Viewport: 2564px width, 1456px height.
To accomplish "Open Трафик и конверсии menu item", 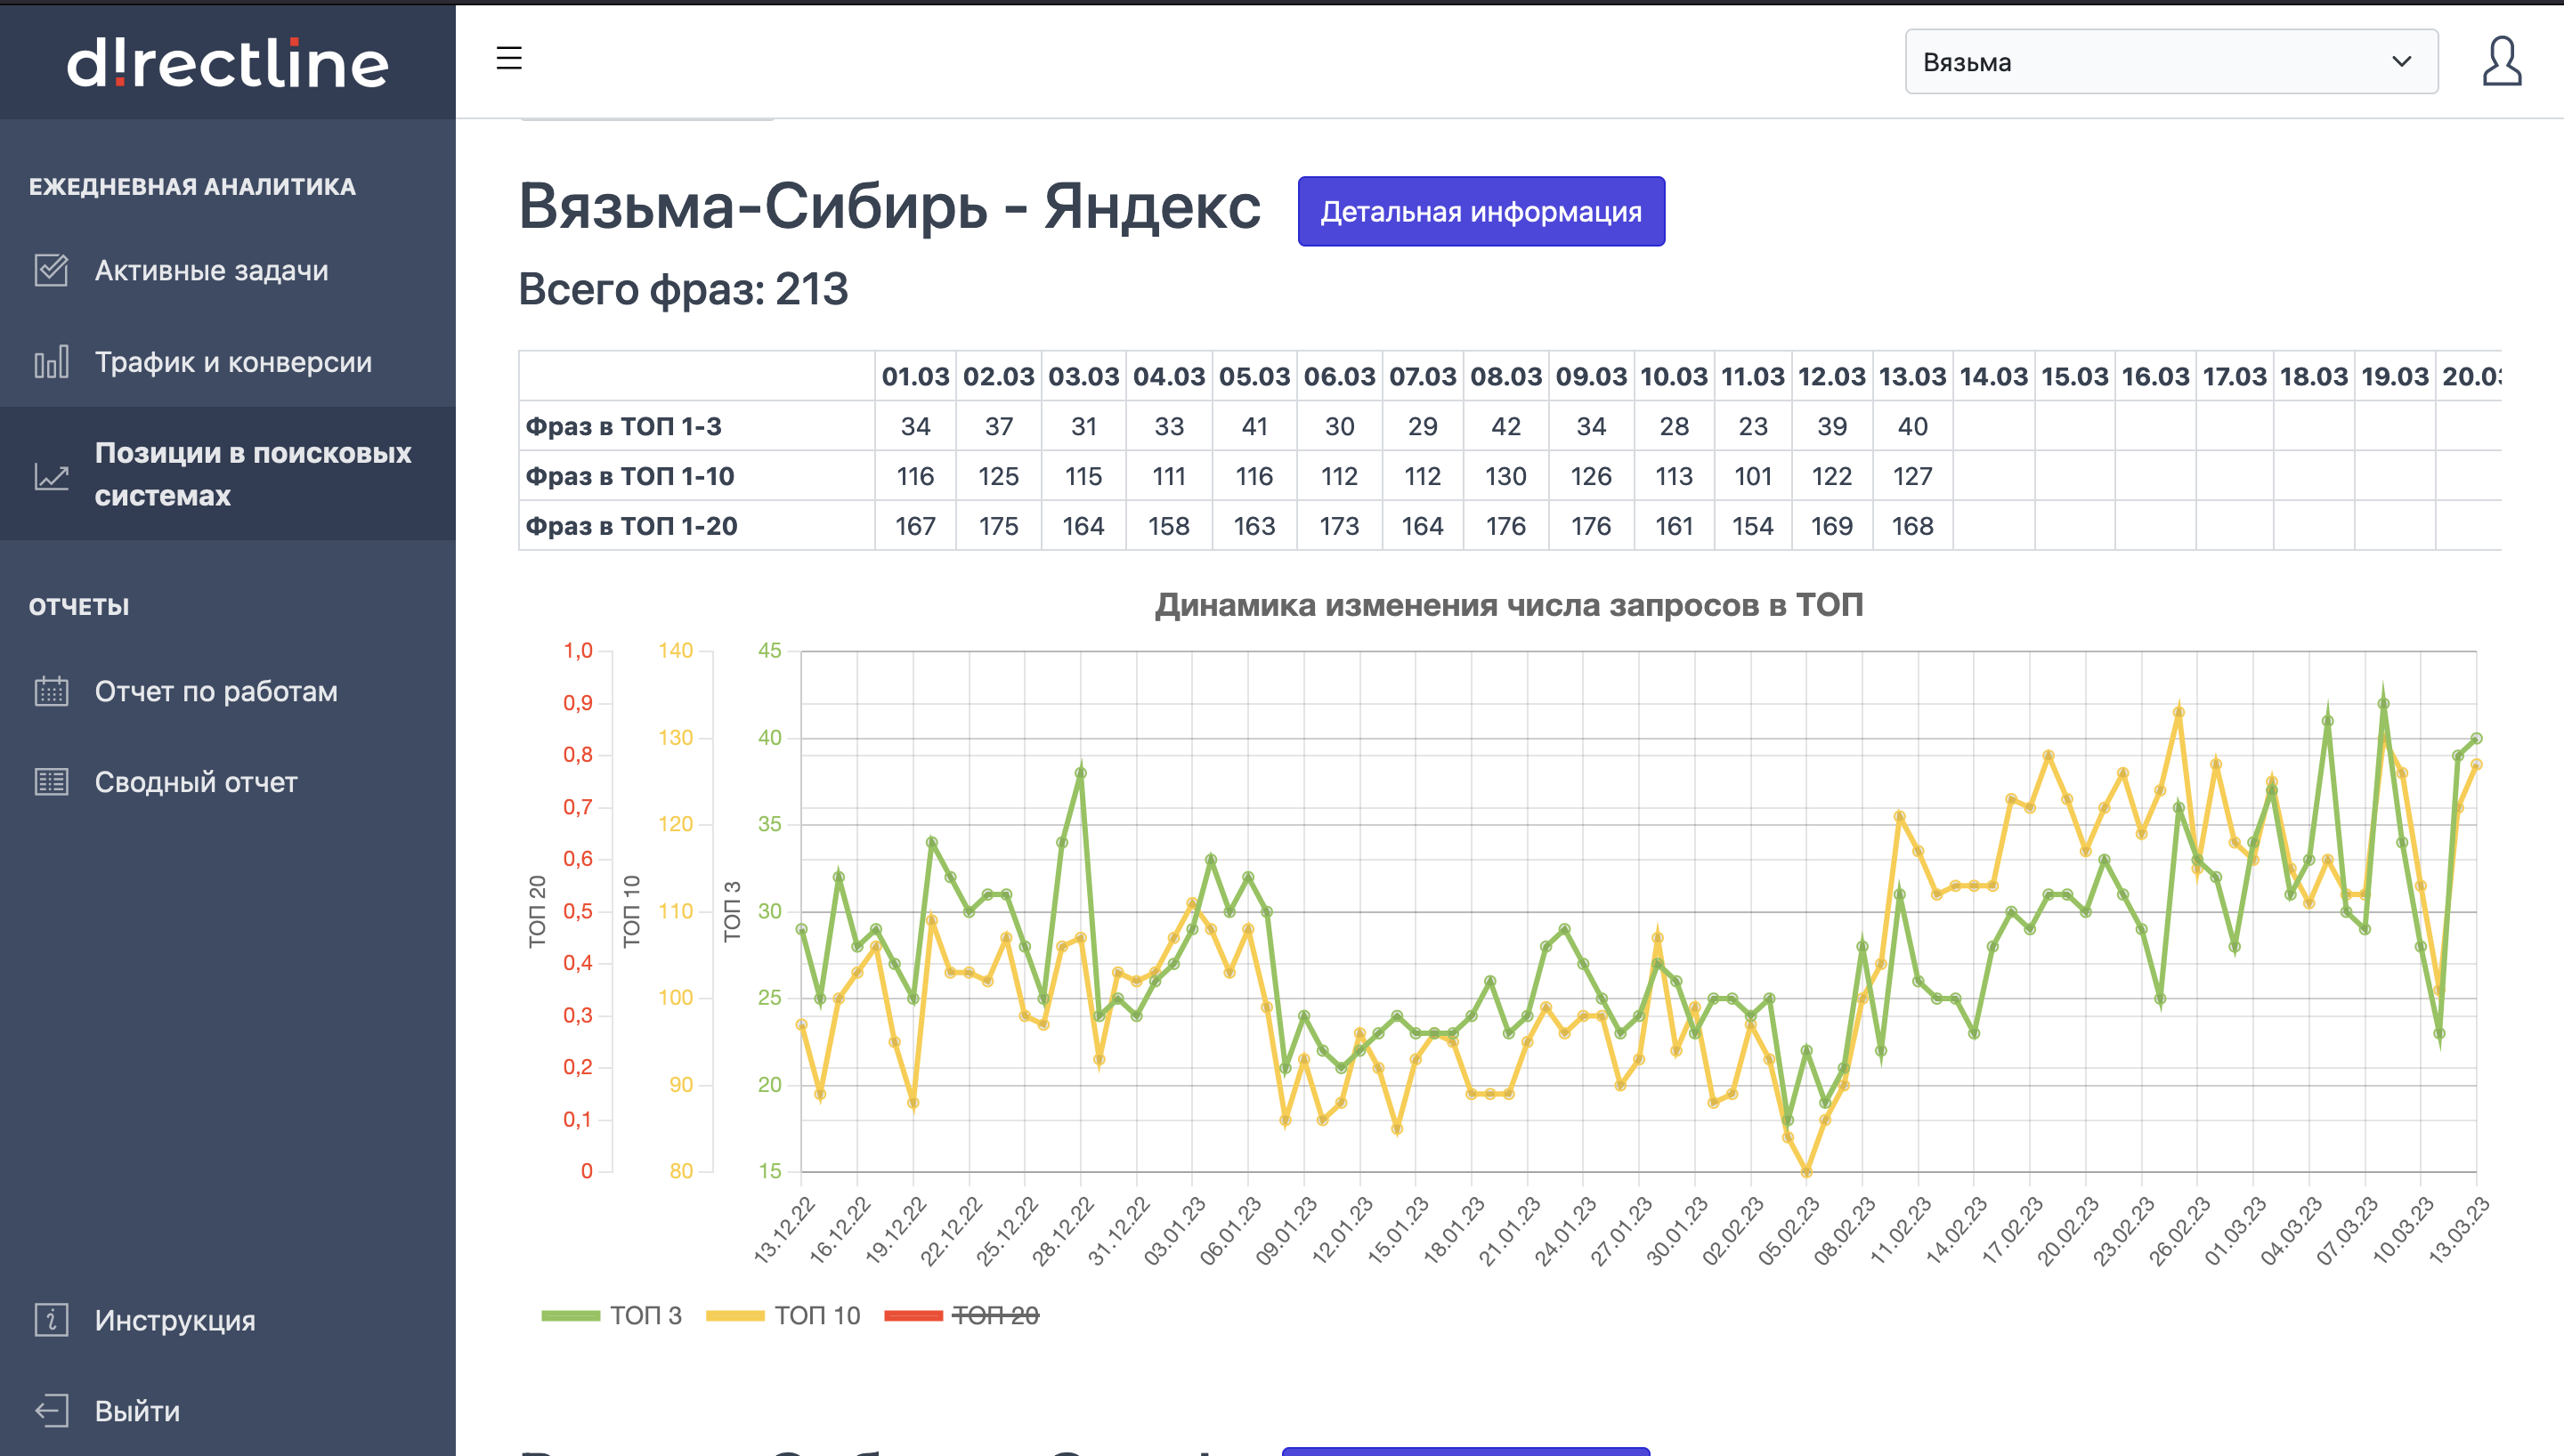I will [x=233, y=362].
